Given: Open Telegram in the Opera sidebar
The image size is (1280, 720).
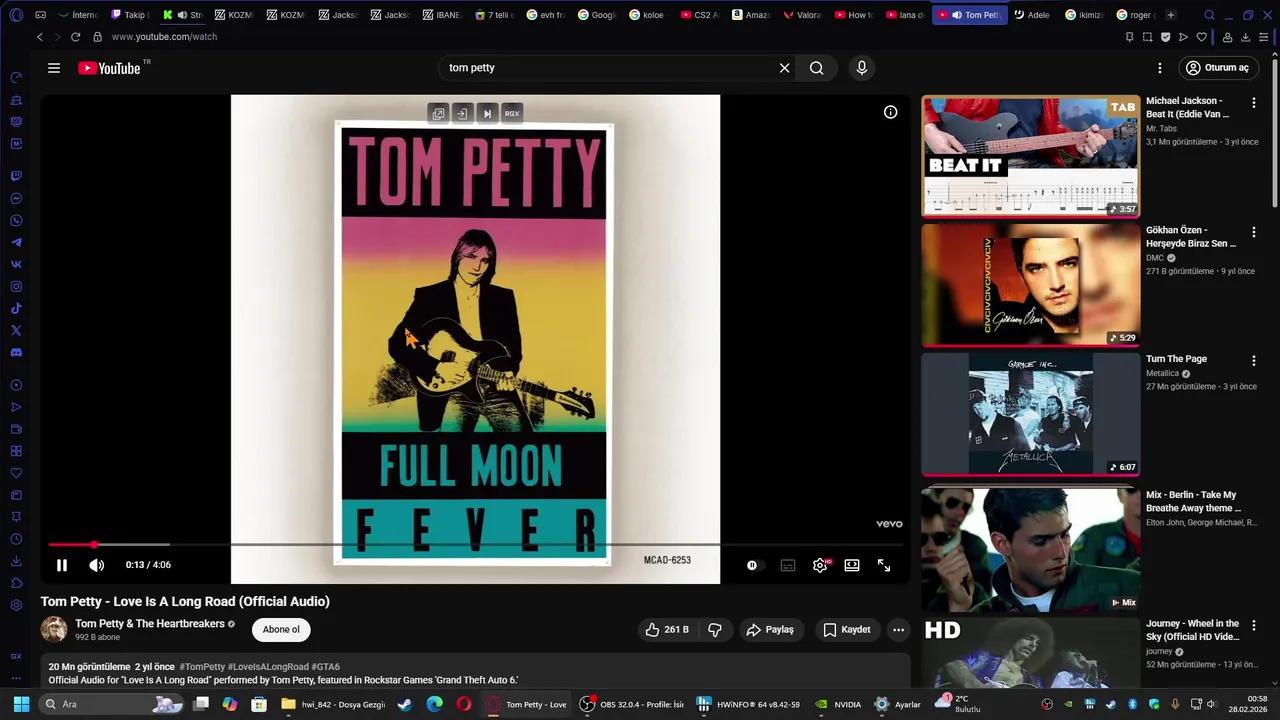Looking at the screenshot, I should pos(16,243).
